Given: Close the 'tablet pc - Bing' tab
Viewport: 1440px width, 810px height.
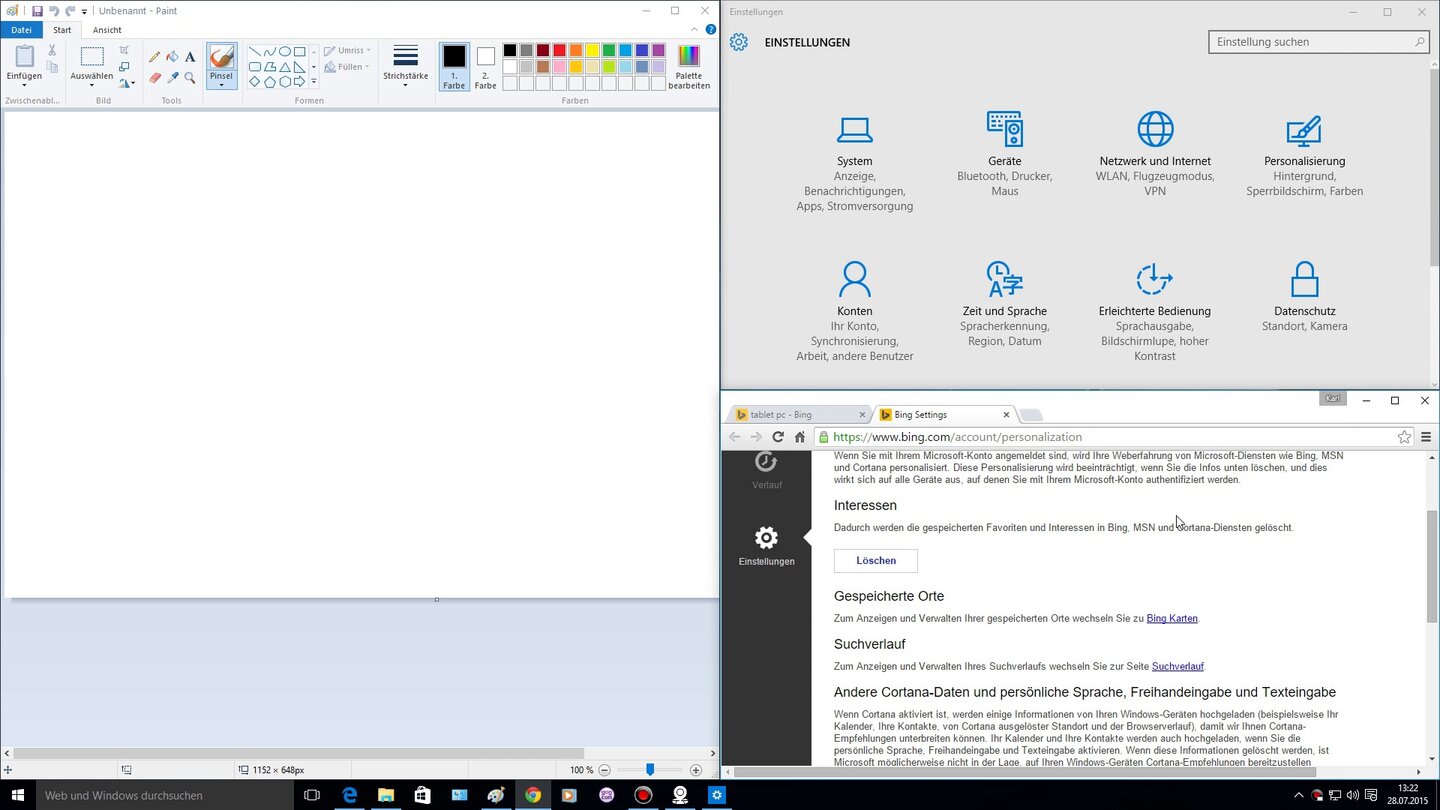Looking at the screenshot, I should 862,414.
